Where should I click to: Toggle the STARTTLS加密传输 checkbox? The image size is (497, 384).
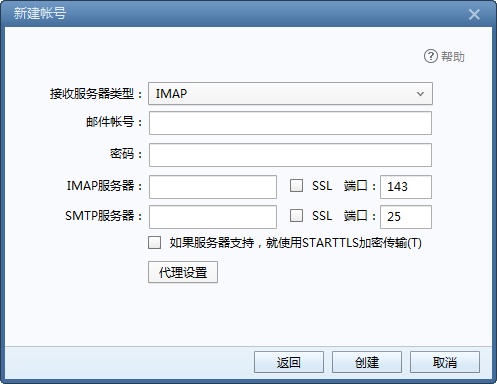pyautogui.click(x=155, y=243)
